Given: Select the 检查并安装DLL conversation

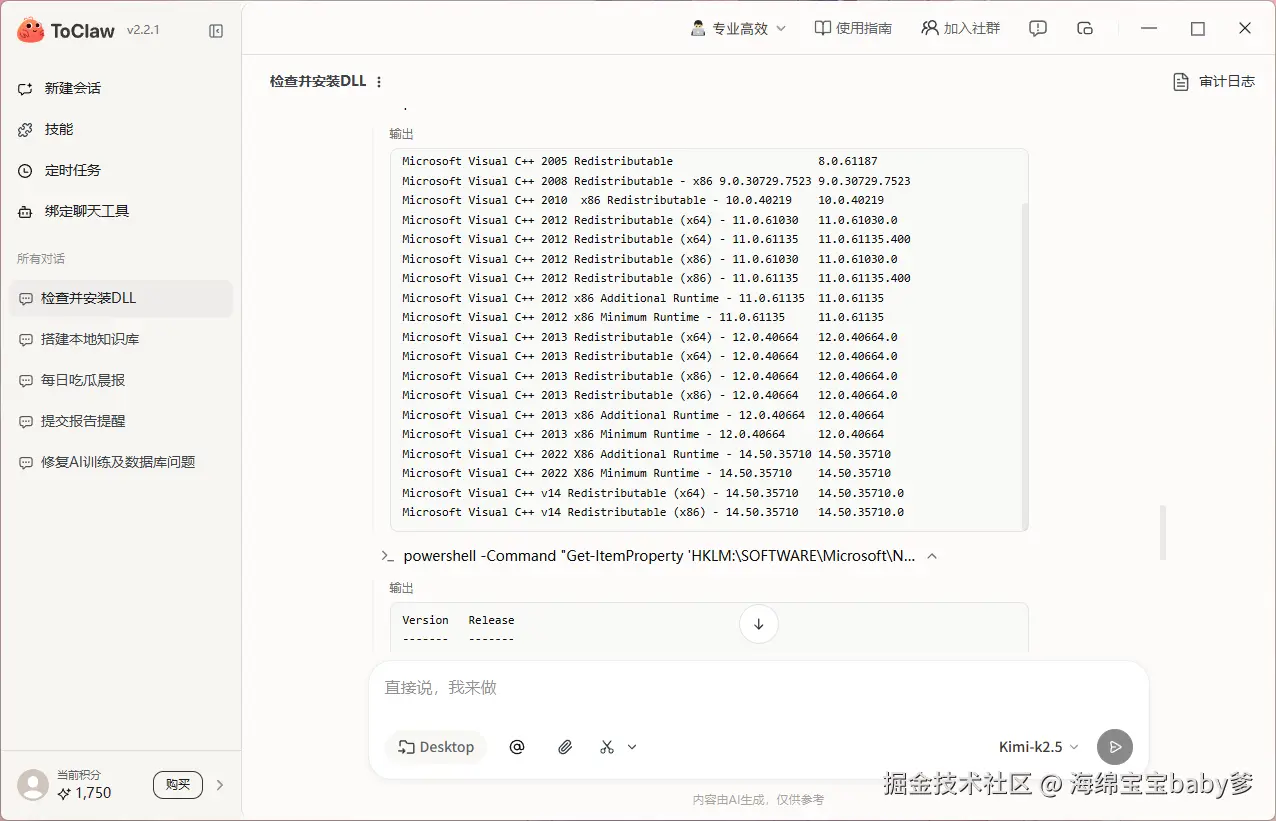Looking at the screenshot, I should tap(121, 298).
